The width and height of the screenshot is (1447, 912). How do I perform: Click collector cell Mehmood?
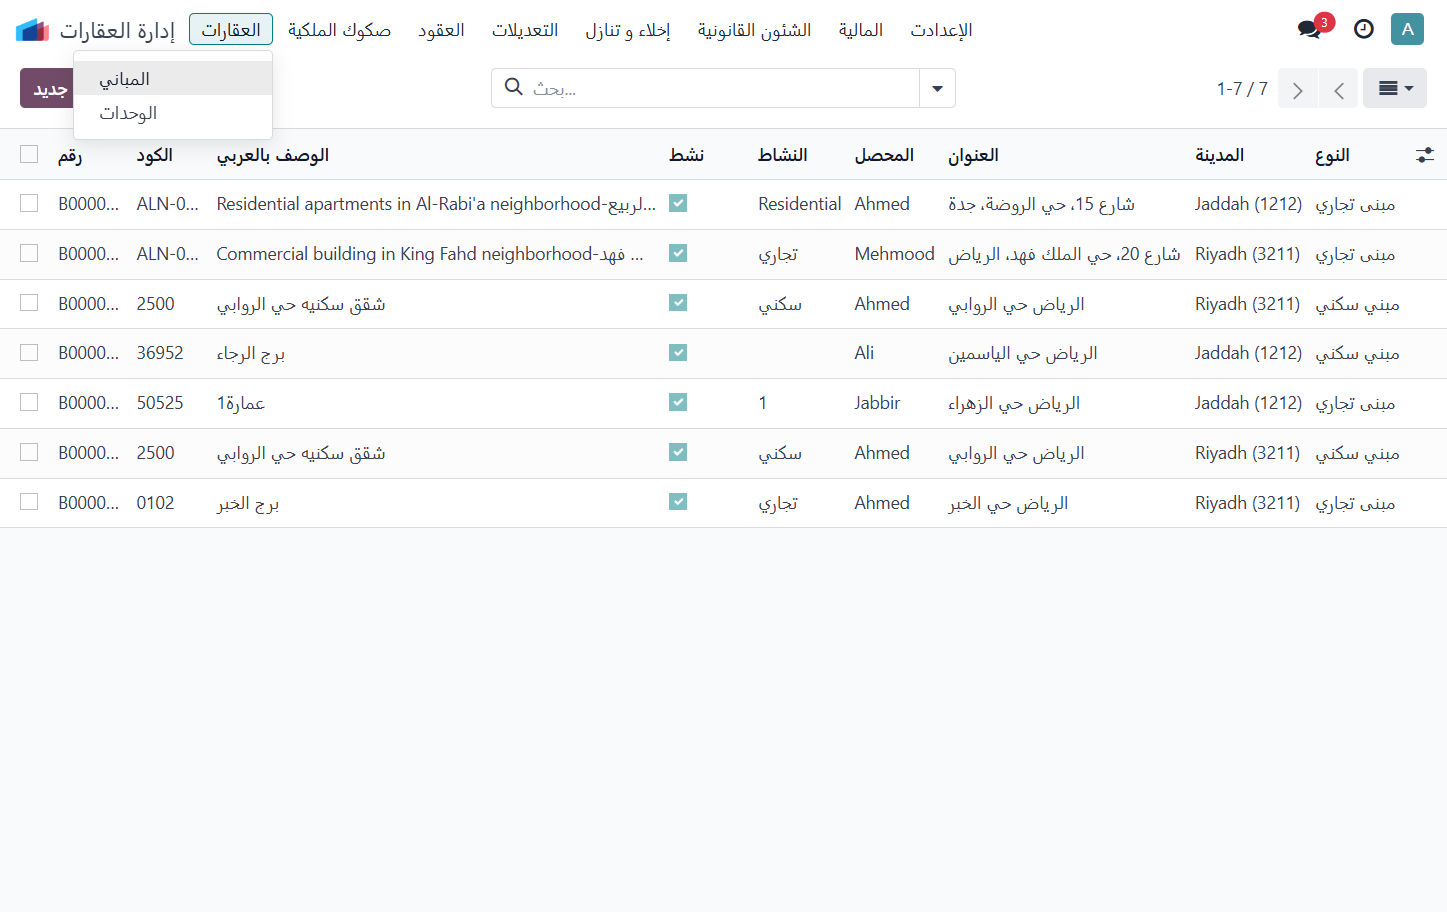894,254
